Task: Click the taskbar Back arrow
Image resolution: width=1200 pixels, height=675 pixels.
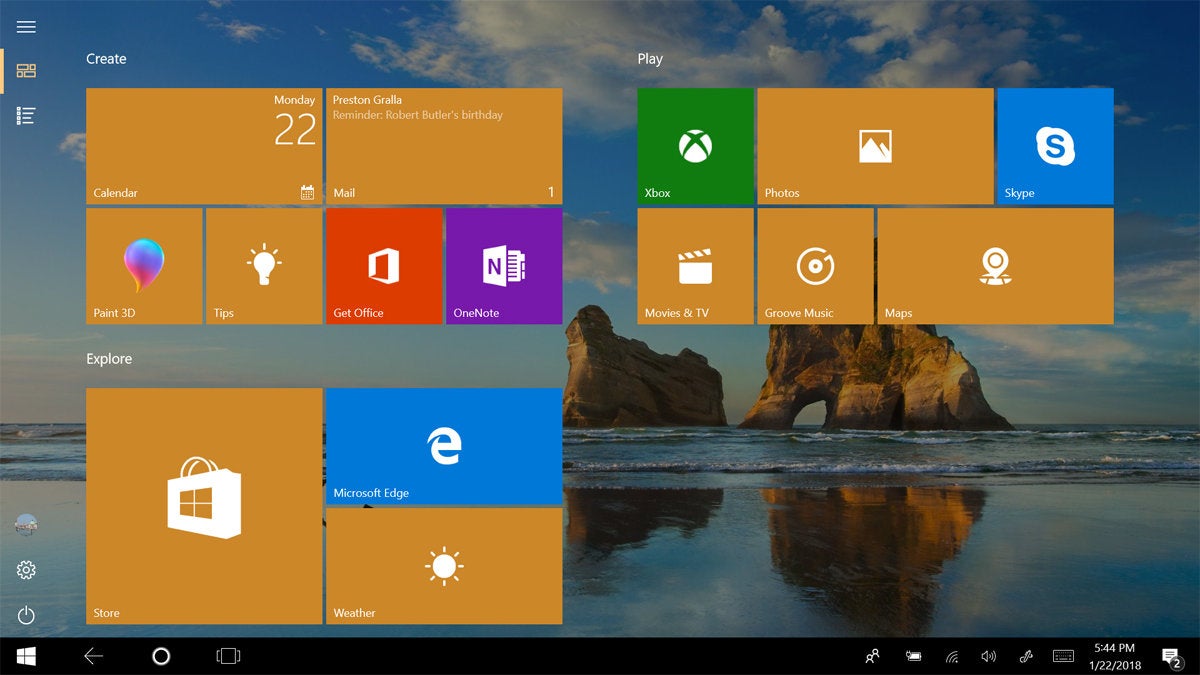Action: (x=93, y=656)
